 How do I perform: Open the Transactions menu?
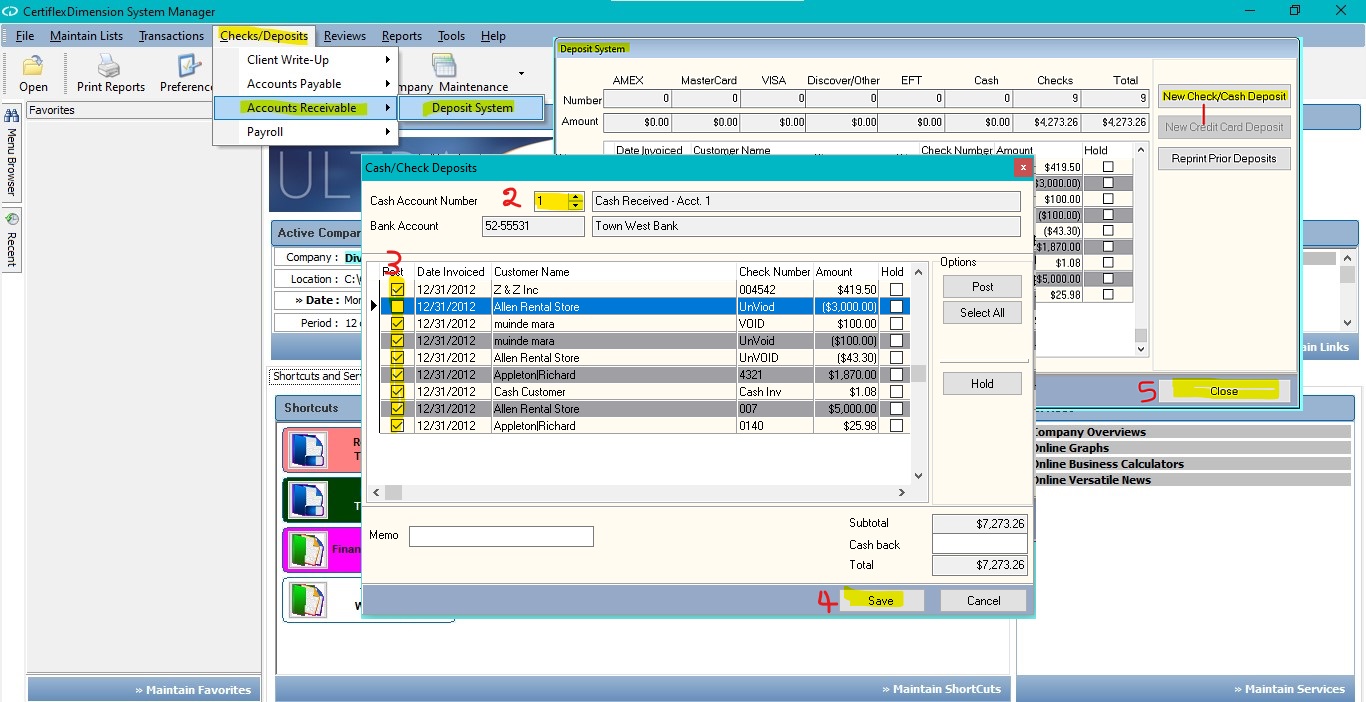(x=171, y=36)
